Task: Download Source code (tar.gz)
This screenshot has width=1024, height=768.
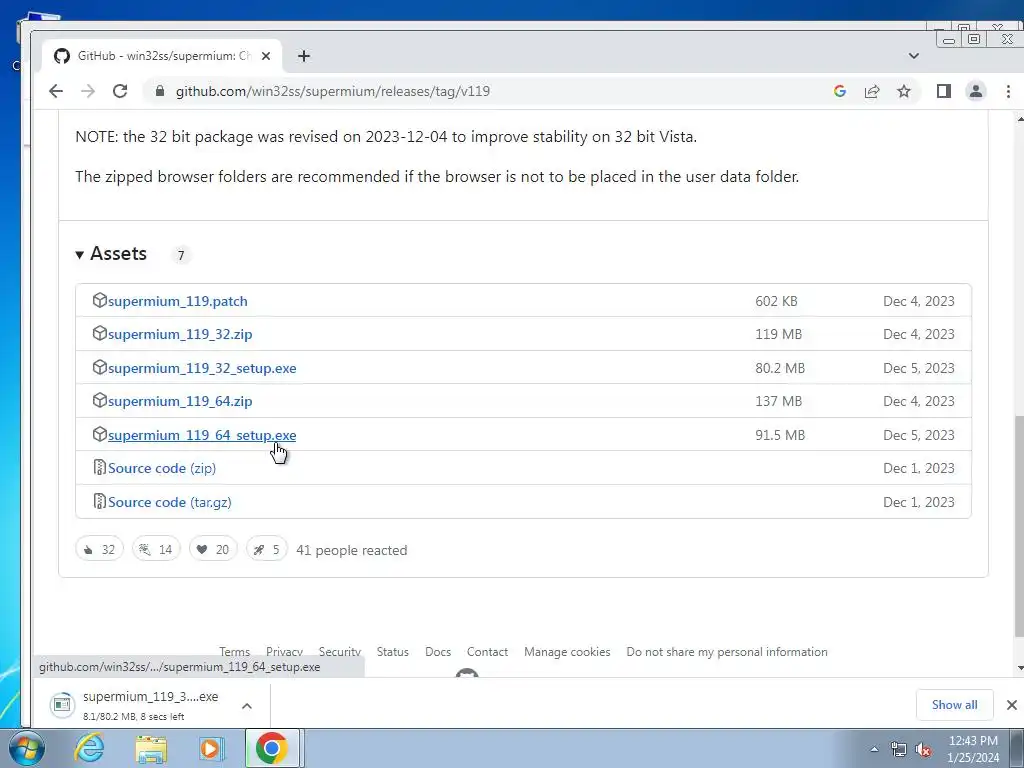Action: (169, 502)
